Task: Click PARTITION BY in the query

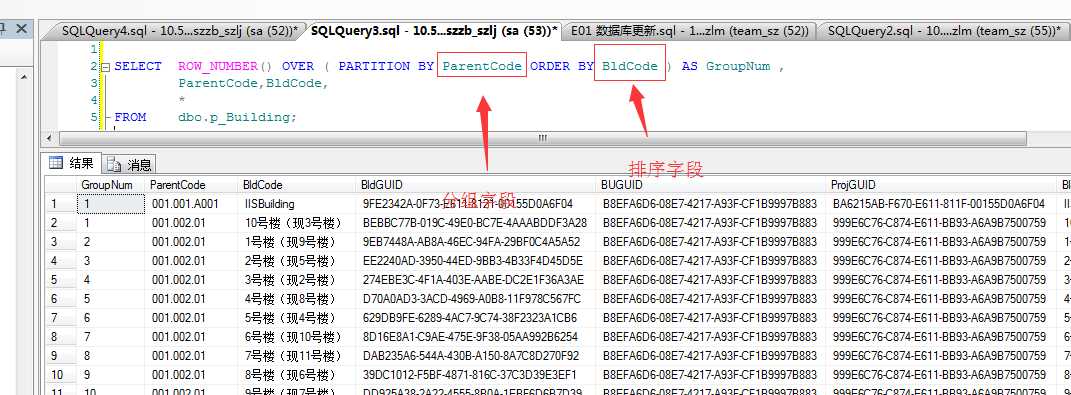Action: [x=386, y=66]
